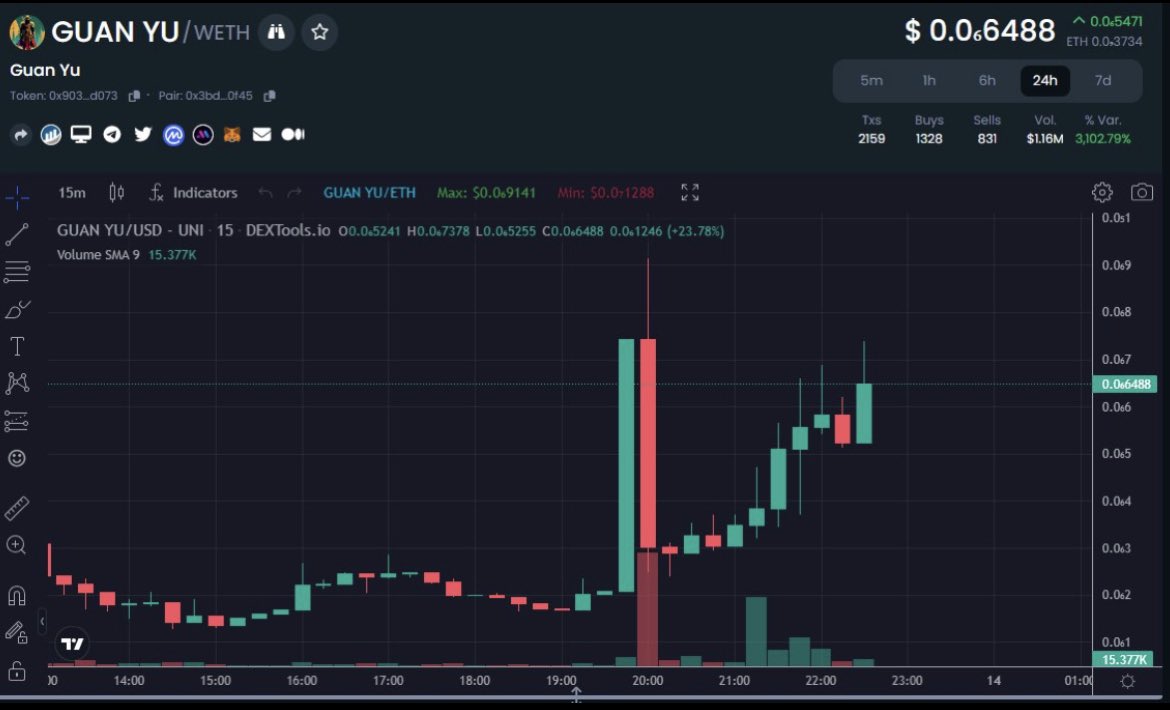Open the binoculars watch icon next to WETH
Screen dimensions: 1170x710
click(276, 32)
